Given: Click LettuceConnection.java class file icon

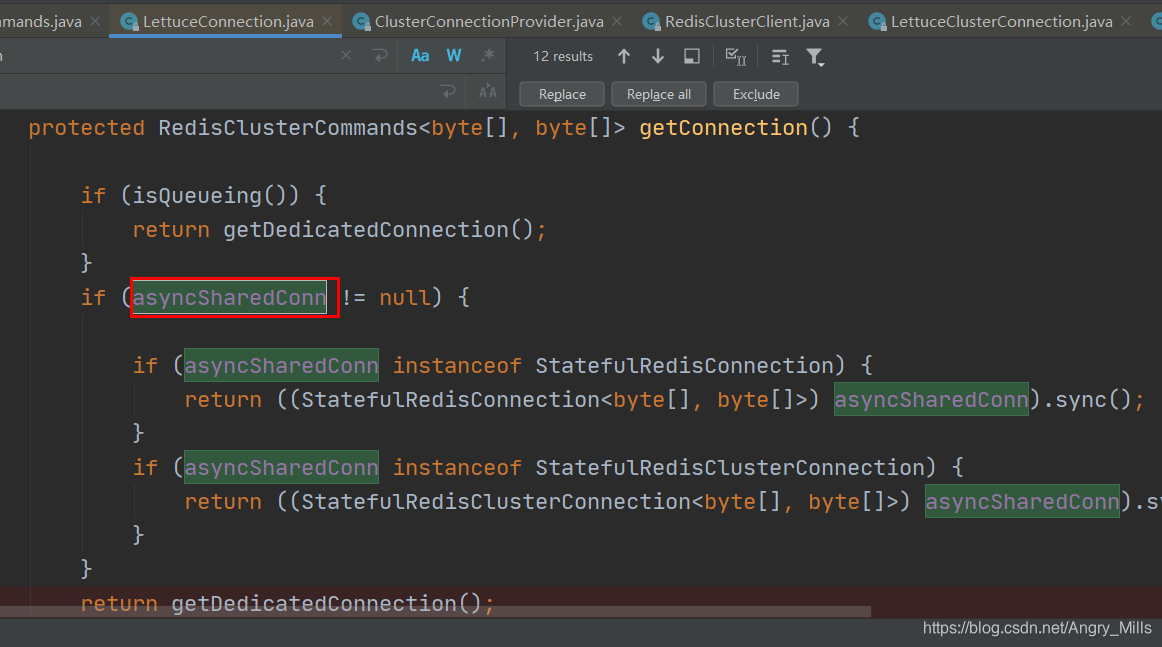Looking at the screenshot, I should [130, 21].
